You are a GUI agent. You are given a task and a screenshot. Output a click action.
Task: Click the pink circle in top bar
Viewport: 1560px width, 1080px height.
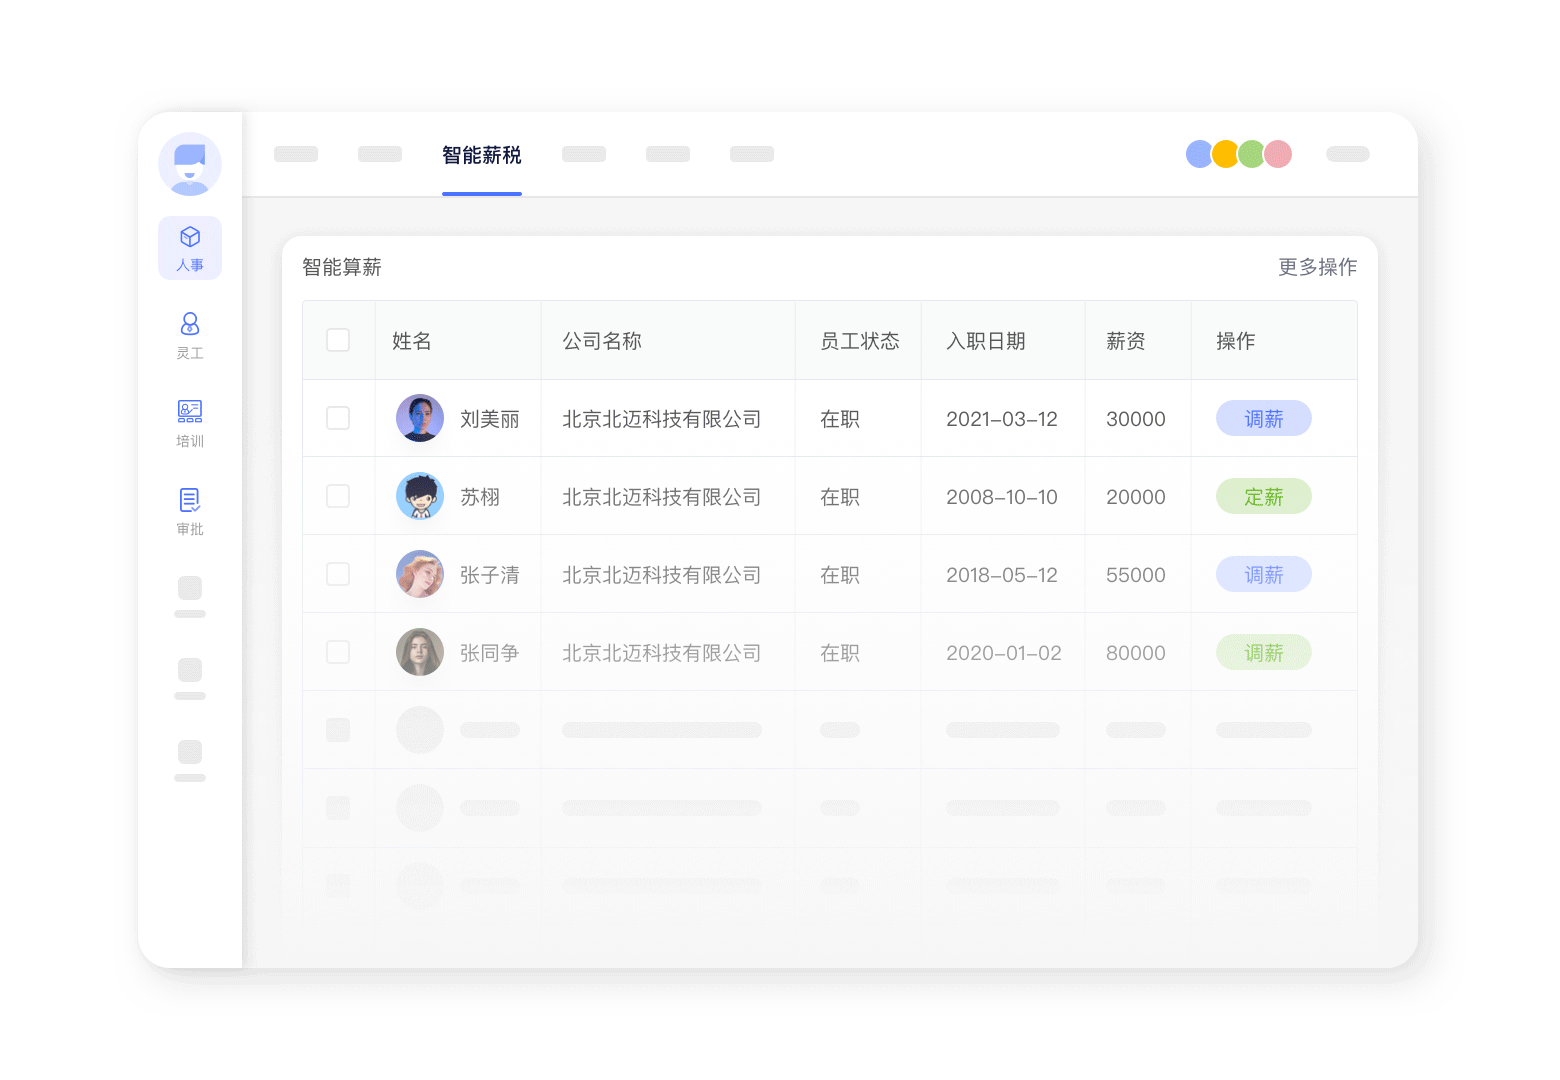coord(1279,154)
